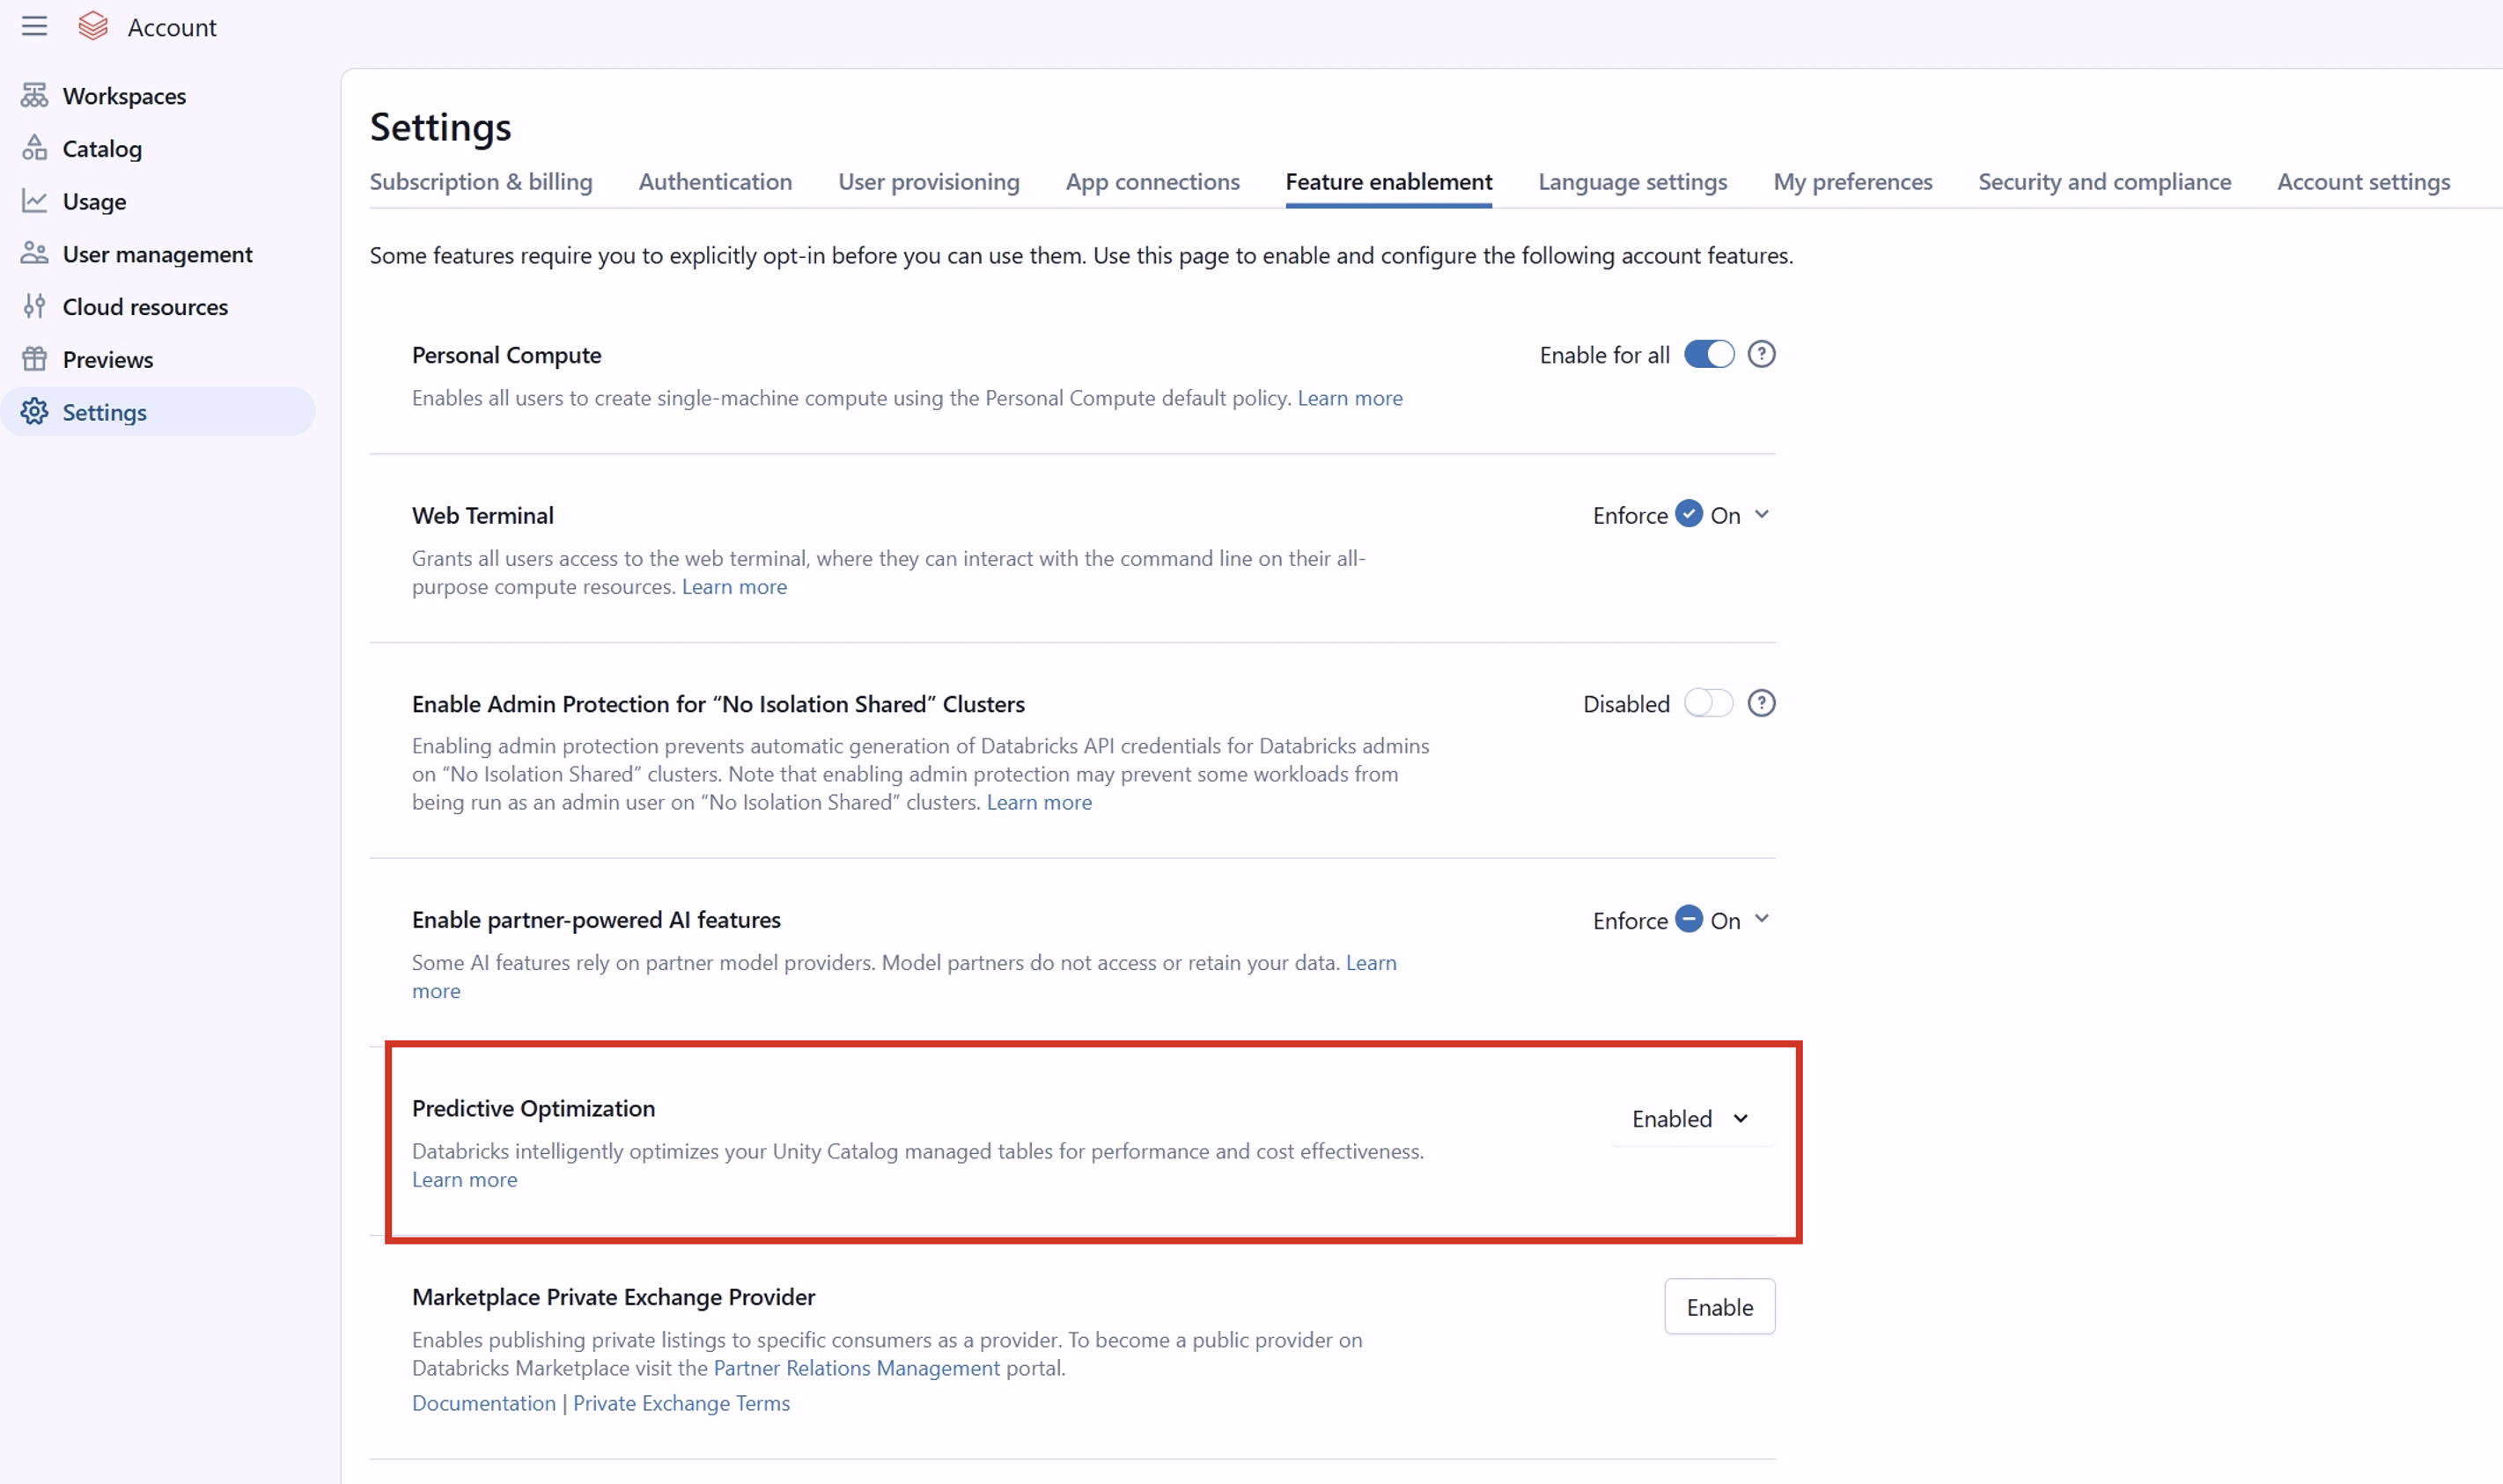The width and height of the screenshot is (2503, 1484).
Task: Click the Account title text
Action: tap(172, 27)
